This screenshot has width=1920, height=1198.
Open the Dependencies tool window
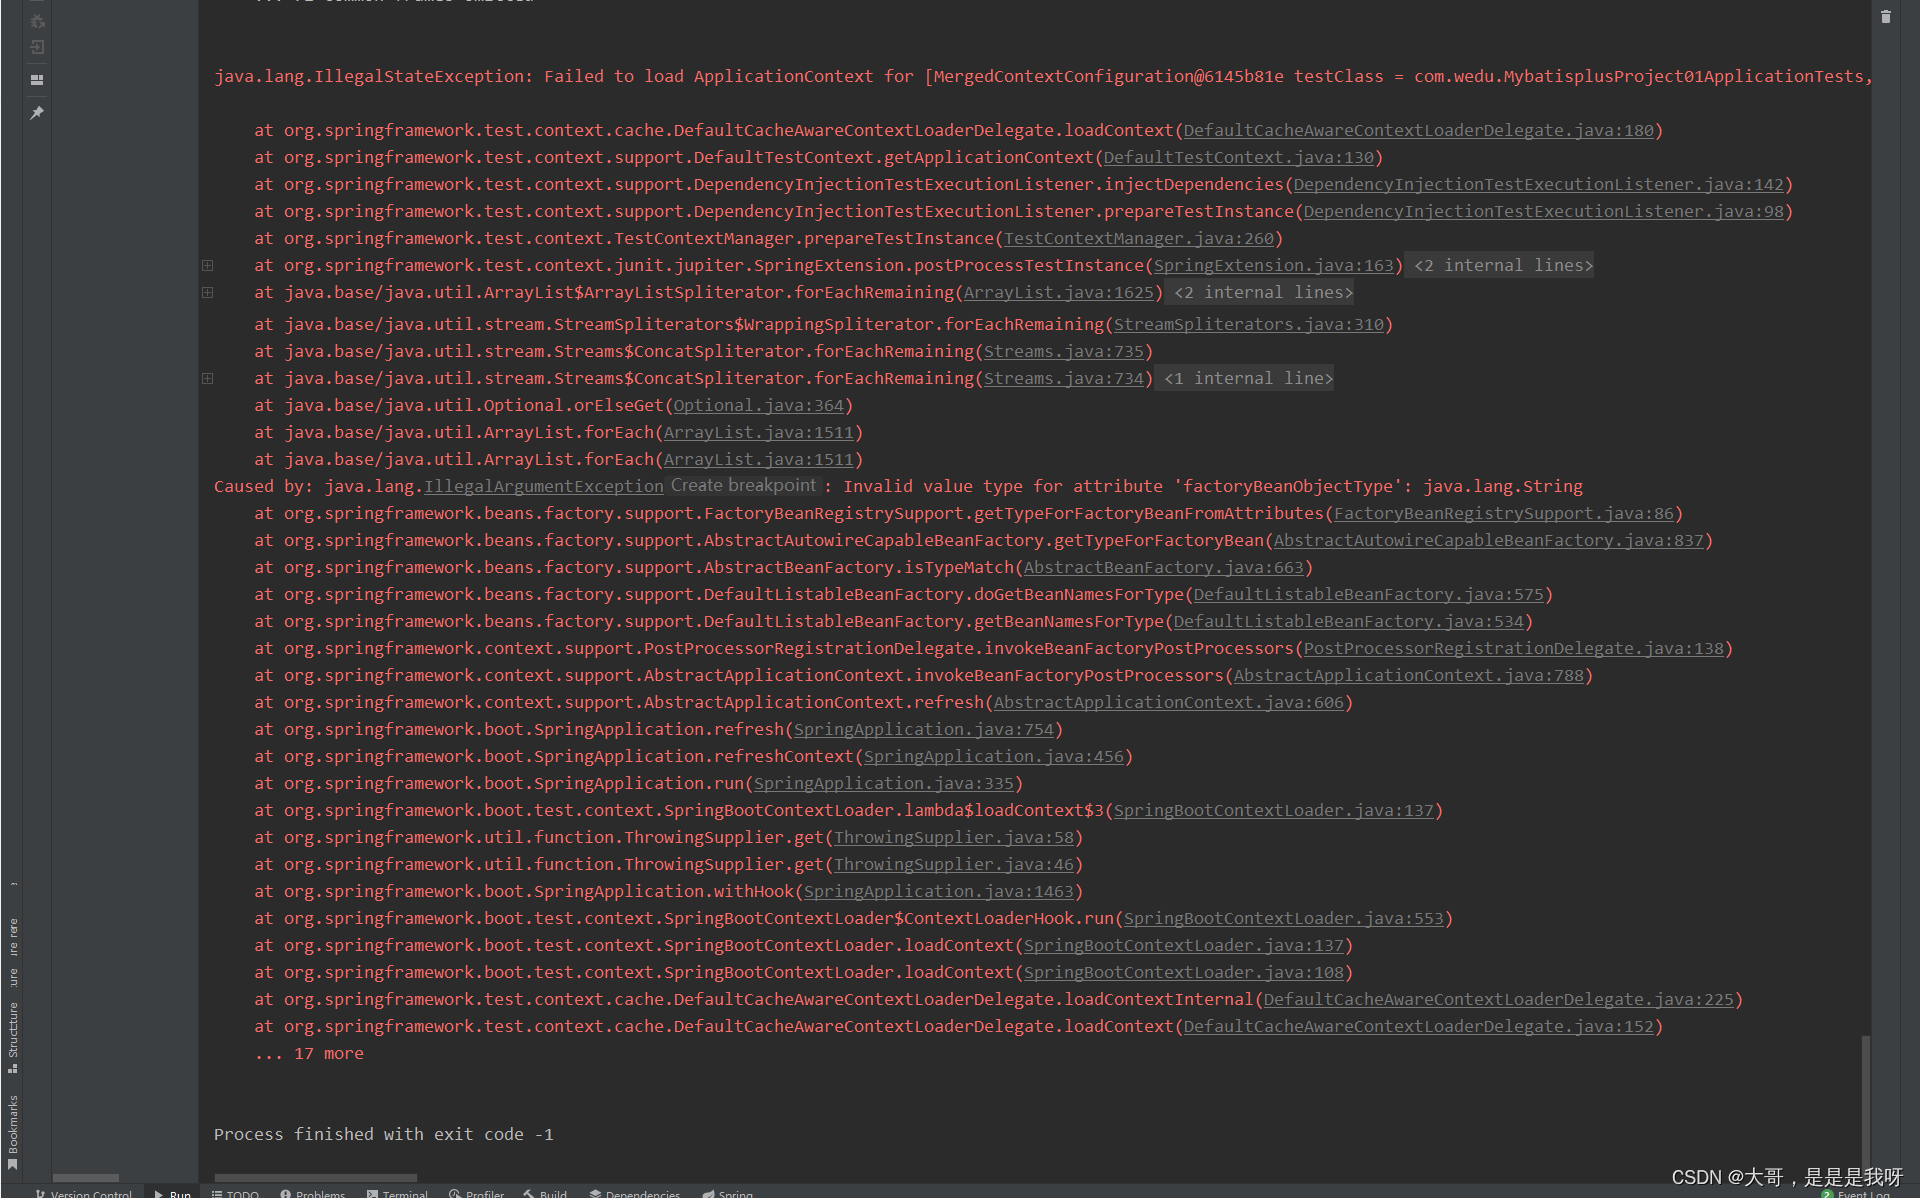click(x=635, y=1193)
